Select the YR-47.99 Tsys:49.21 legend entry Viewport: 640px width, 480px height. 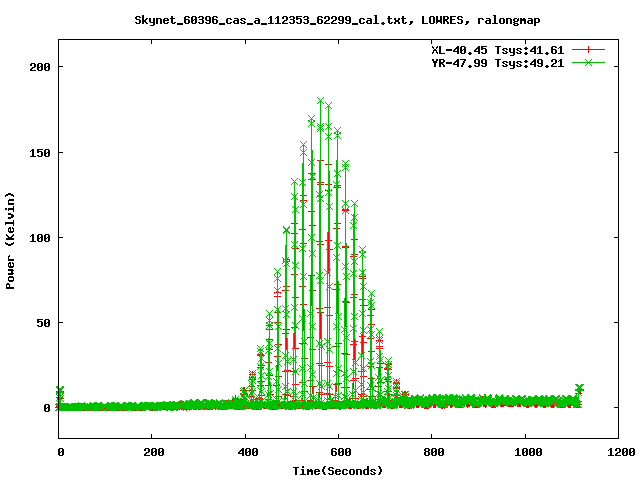(498, 63)
